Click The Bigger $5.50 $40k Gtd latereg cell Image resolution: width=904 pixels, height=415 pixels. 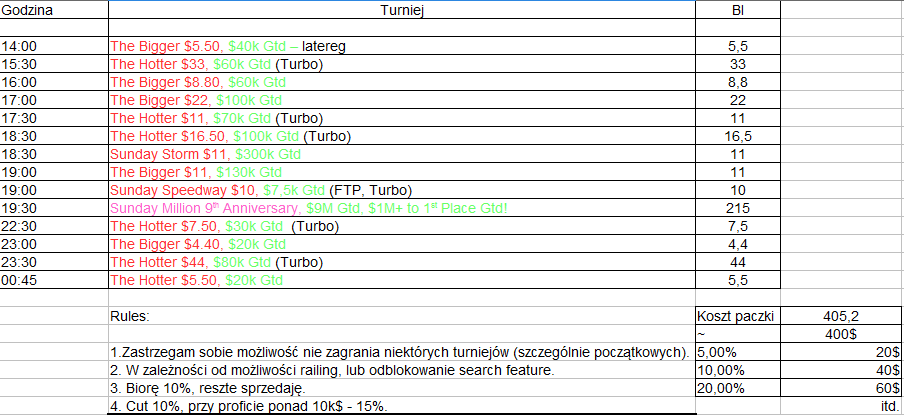(402, 46)
